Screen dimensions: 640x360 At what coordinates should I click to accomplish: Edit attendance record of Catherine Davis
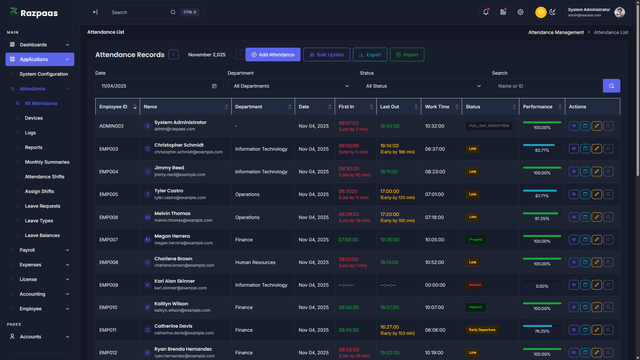596,330
